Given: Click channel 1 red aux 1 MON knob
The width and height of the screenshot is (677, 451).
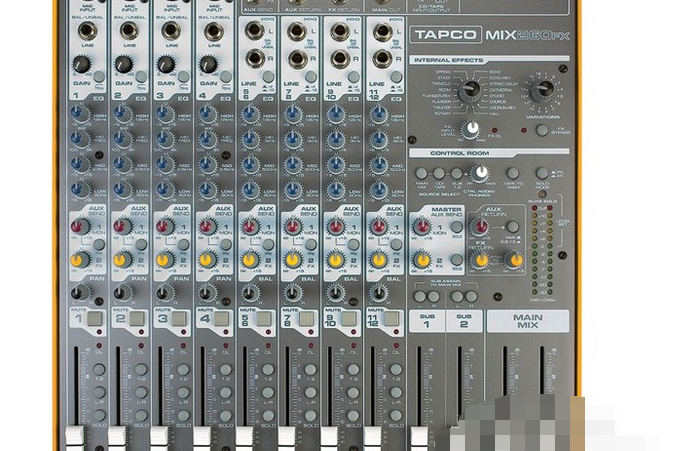Looking at the screenshot, I should (x=79, y=227).
